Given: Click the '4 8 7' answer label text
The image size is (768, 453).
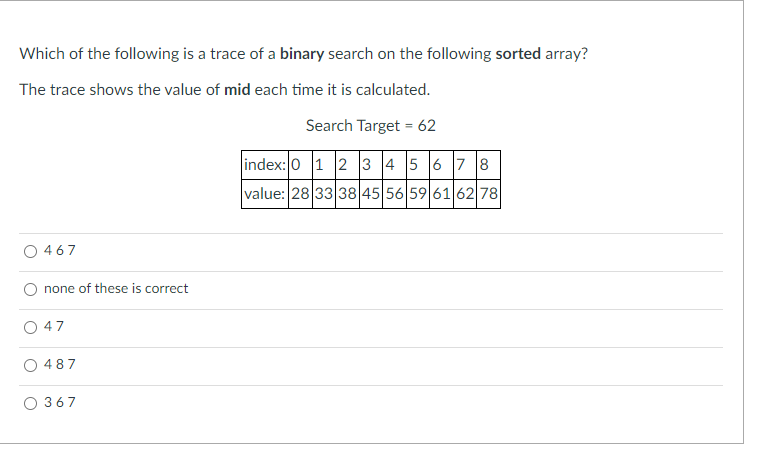Looking at the screenshot, I should click(x=60, y=364).
